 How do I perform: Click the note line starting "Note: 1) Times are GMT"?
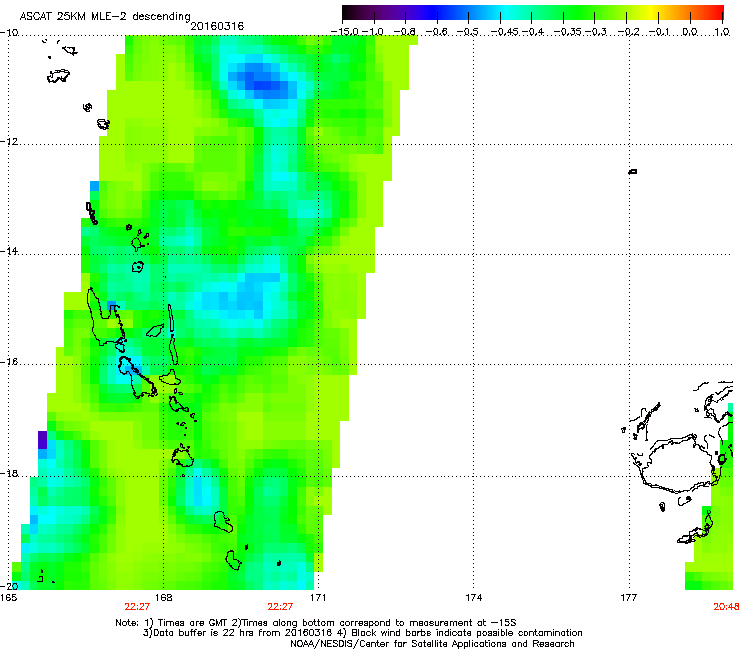click(316, 623)
